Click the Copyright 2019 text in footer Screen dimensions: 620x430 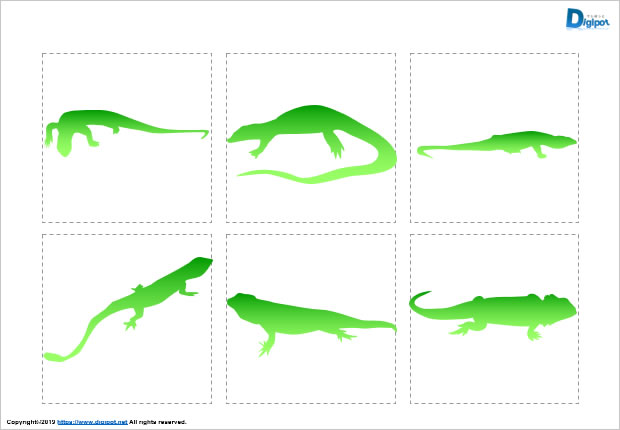click(29, 422)
